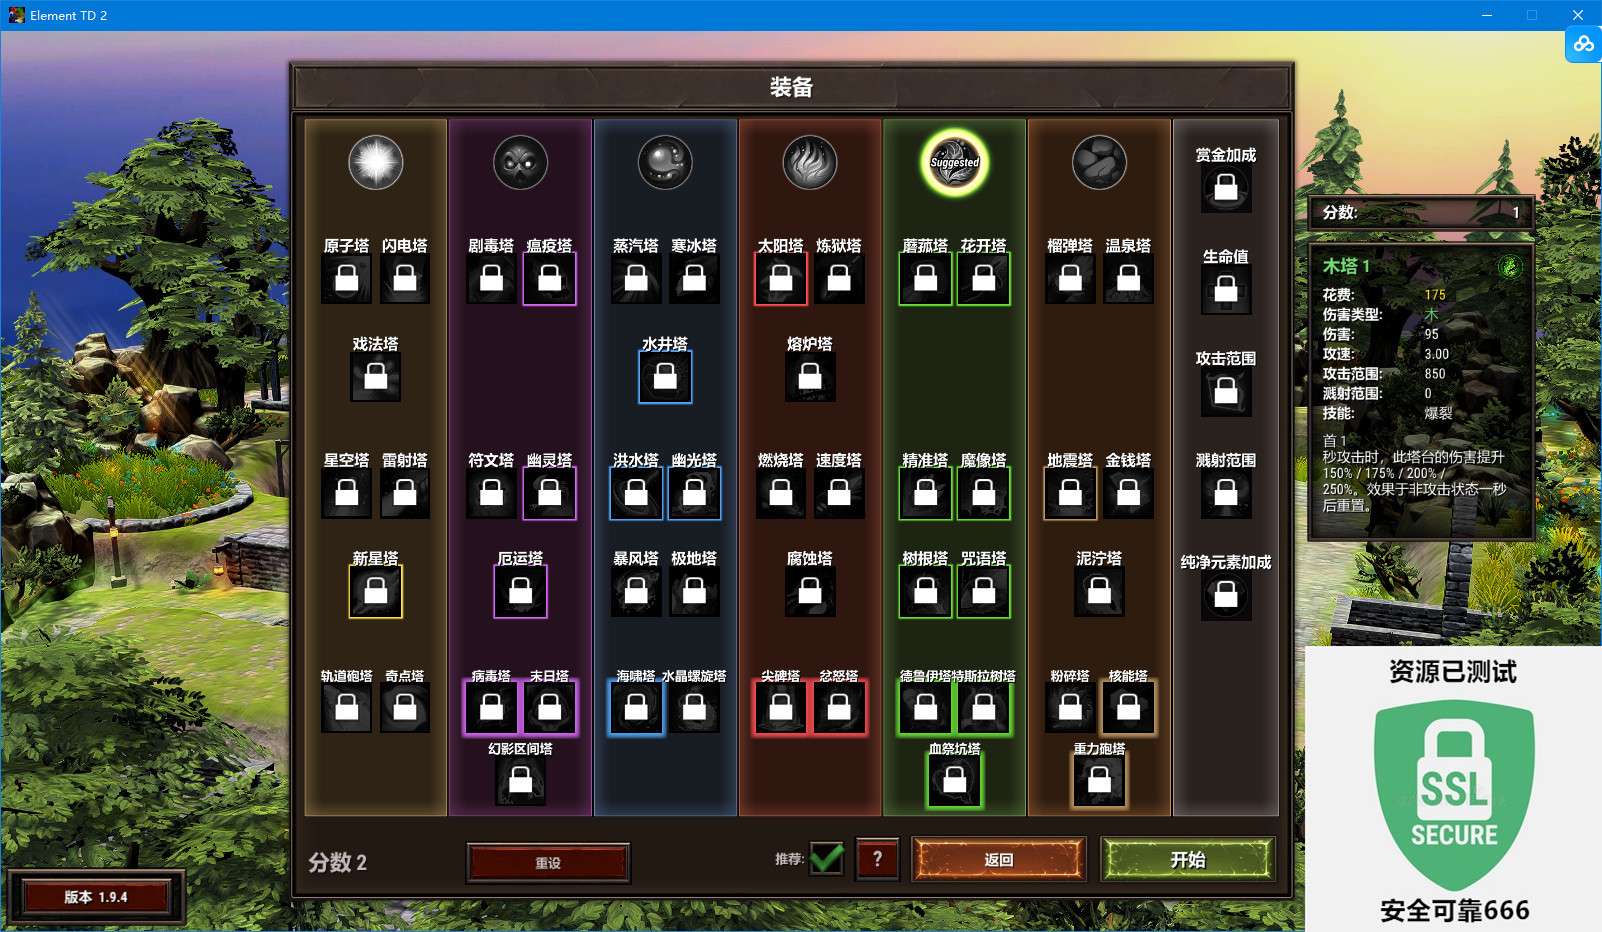The height and width of the screenshot is (932, 1602).
Task: Click the attack range value 850
Action: (1435, 374)
